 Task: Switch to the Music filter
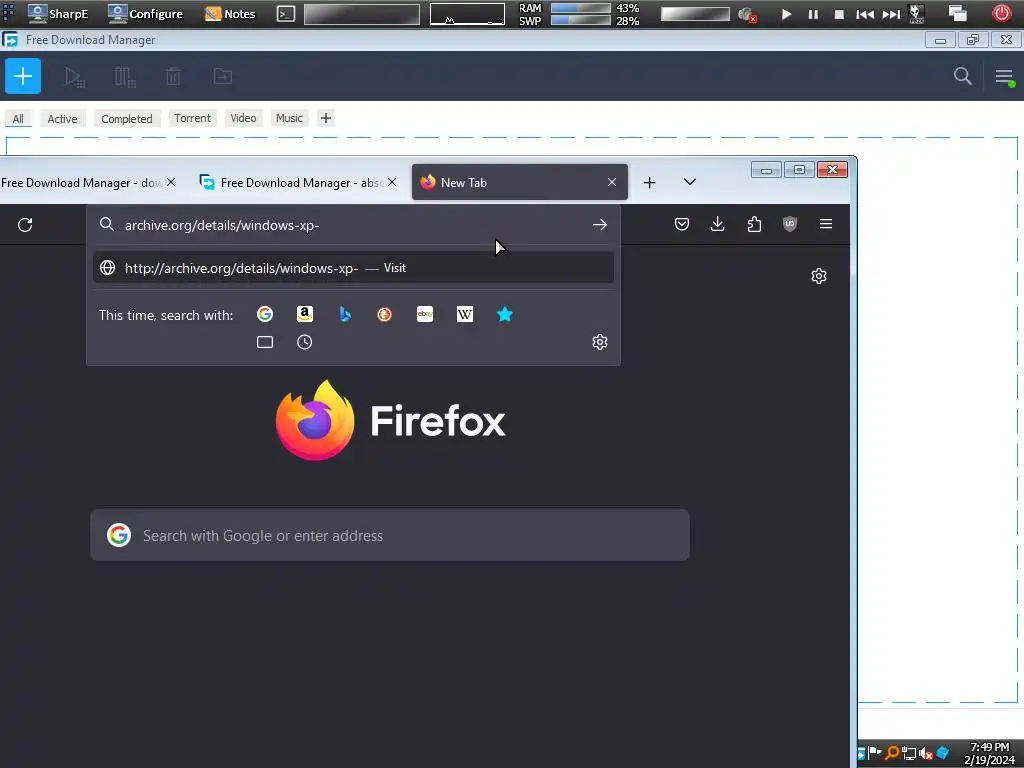[289, 118]
